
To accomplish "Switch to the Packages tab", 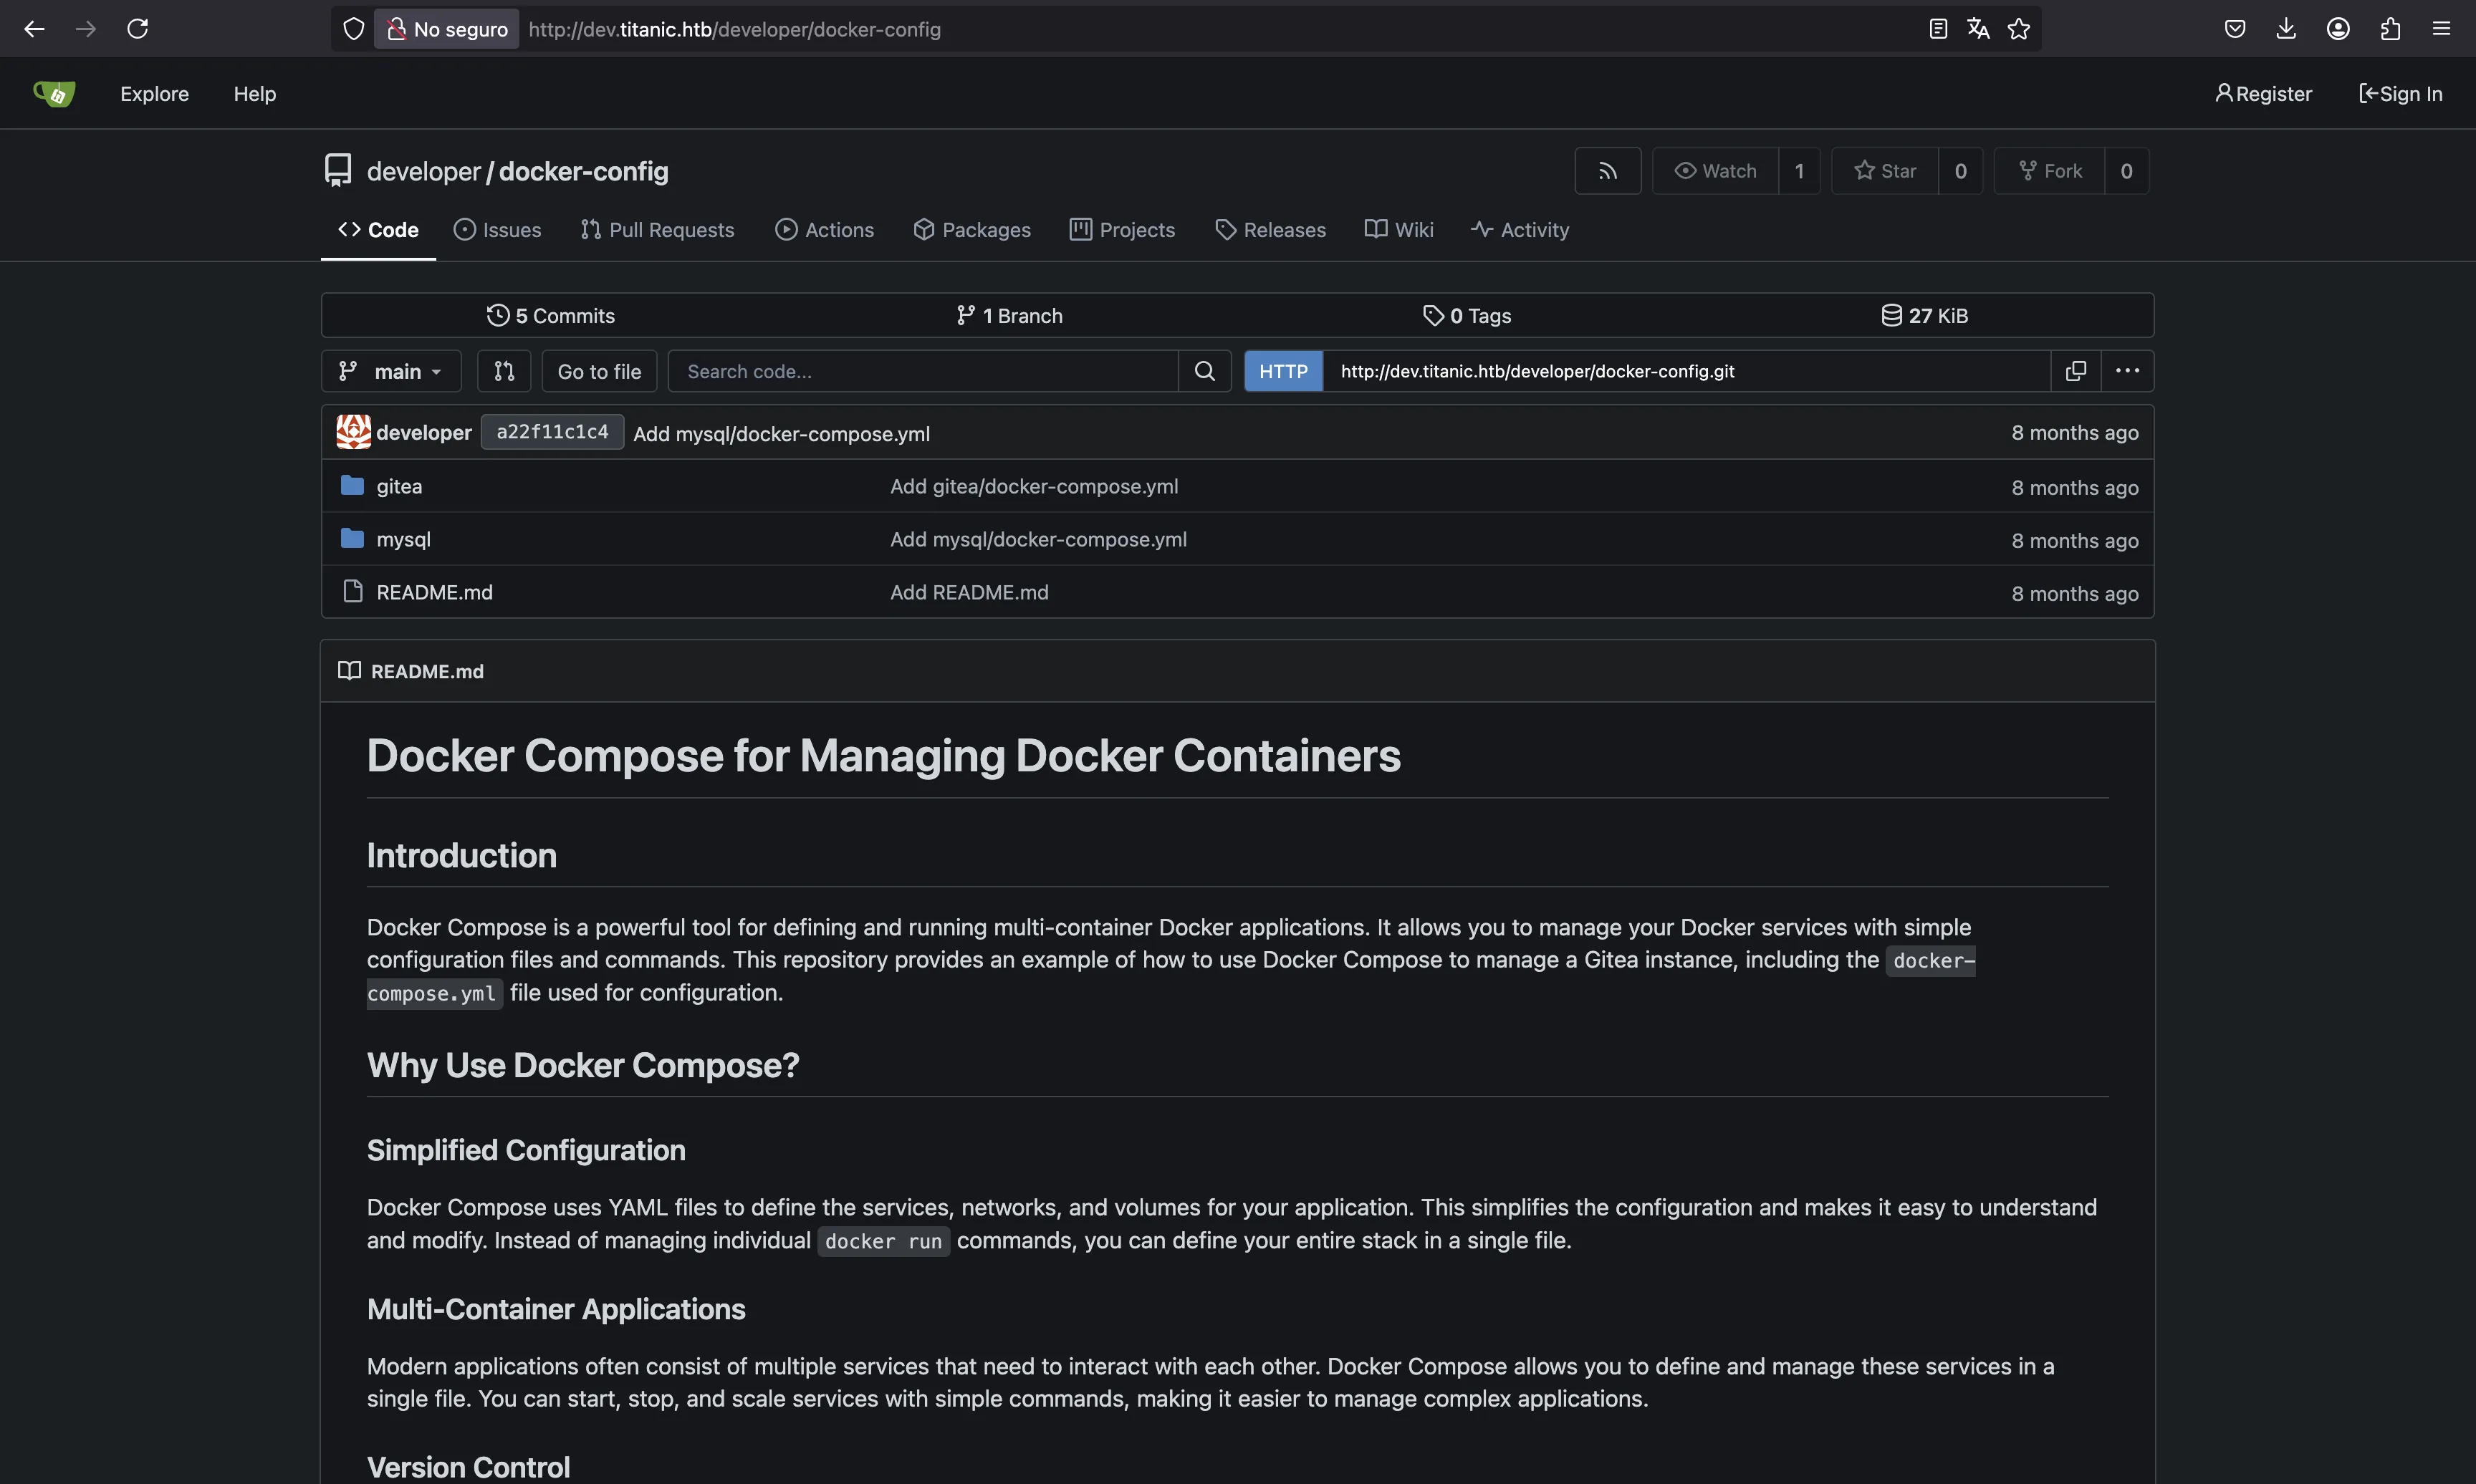I will tap(972, 230).
